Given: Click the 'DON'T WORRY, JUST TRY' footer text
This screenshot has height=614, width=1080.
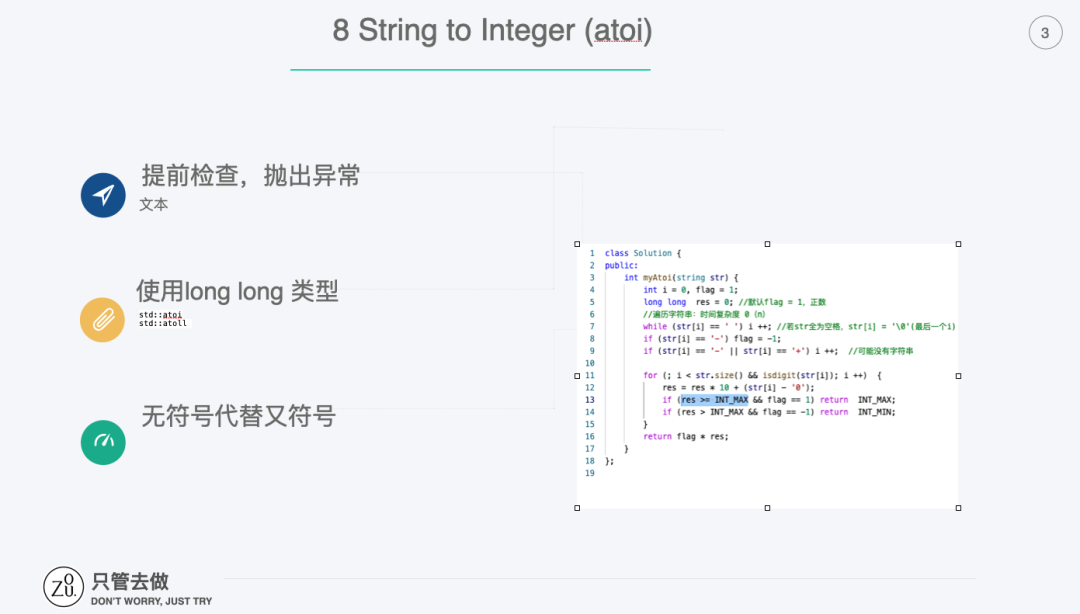Looking at the screenshot, I should 152,602.
